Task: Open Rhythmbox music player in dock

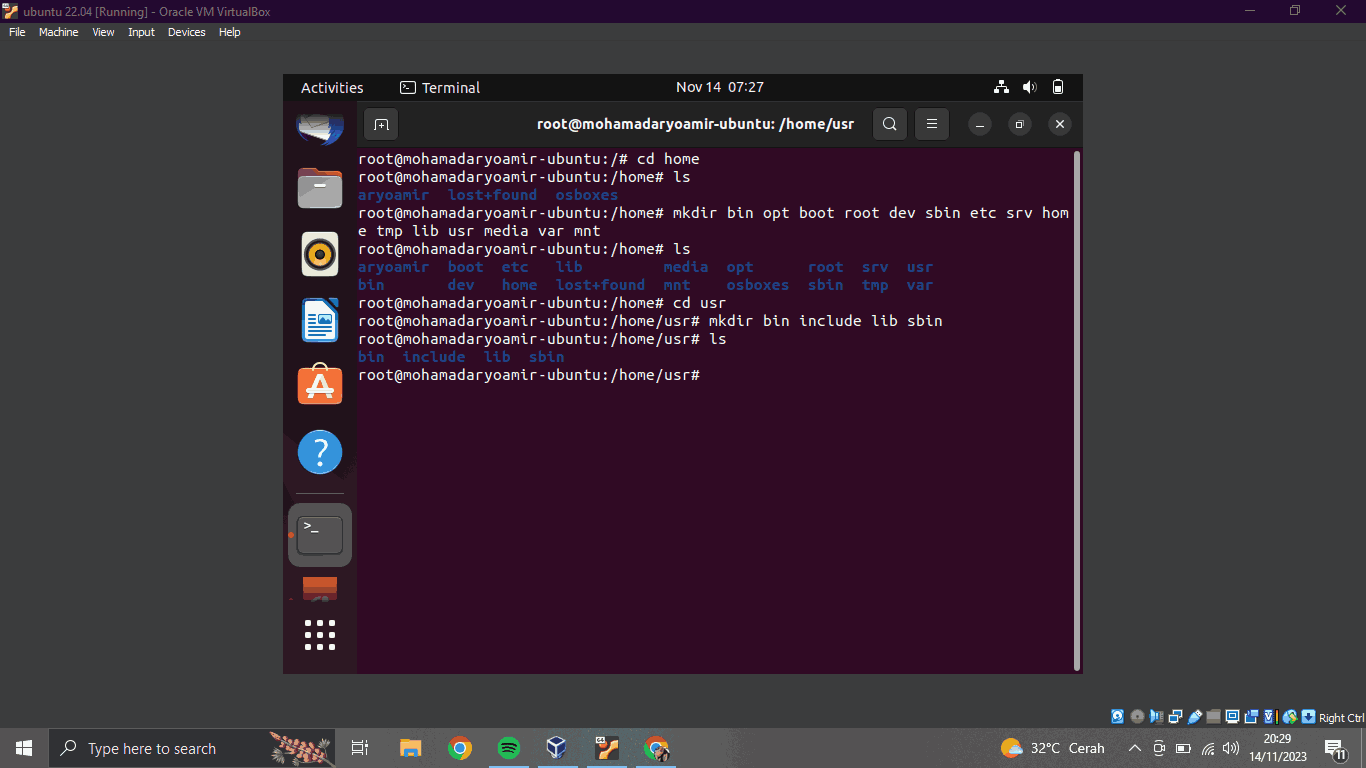Action: 320,254
